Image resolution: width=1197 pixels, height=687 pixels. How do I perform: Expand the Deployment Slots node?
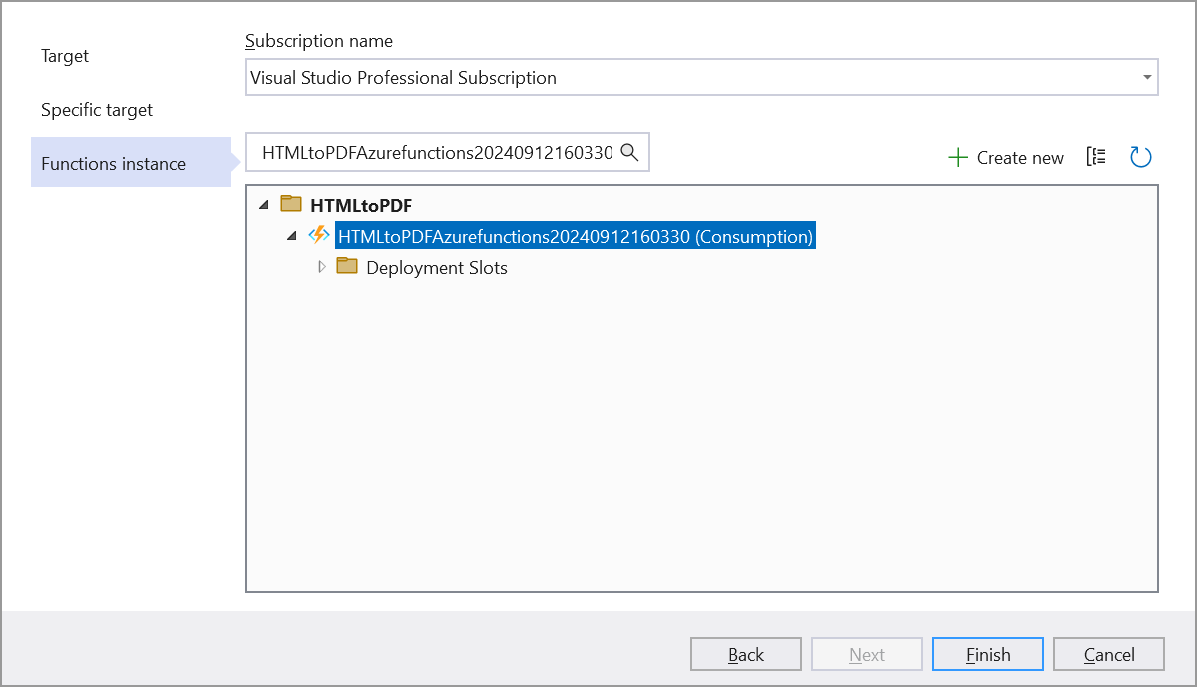[x=321, y=267]
